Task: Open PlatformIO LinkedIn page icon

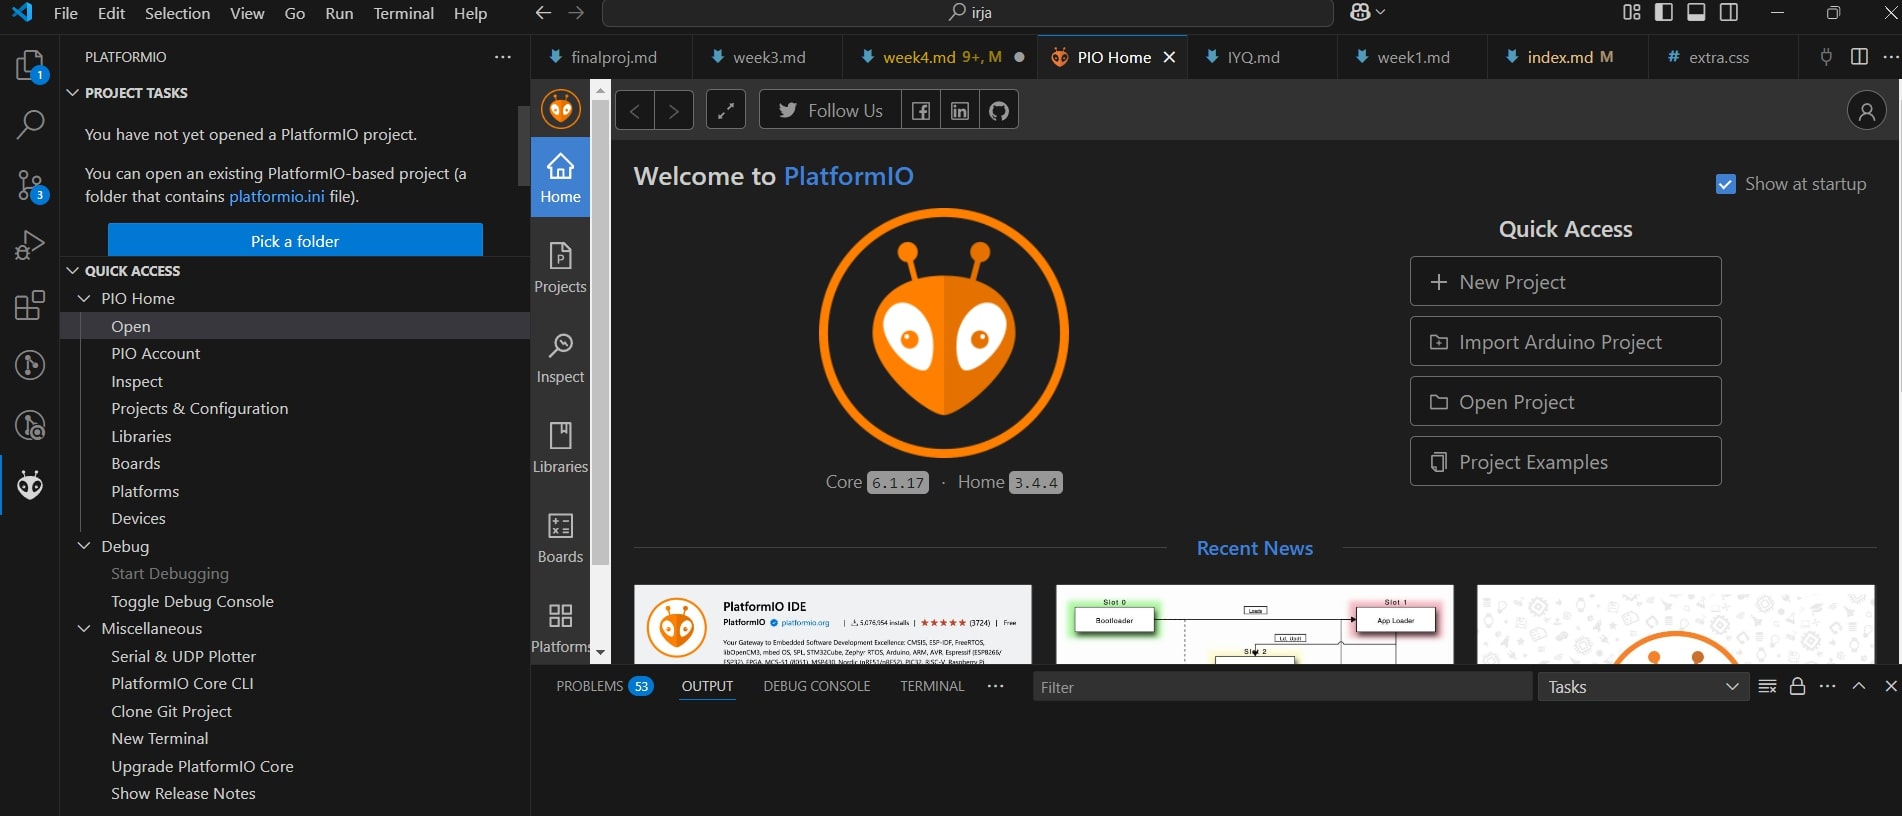Action: point(960,110)
